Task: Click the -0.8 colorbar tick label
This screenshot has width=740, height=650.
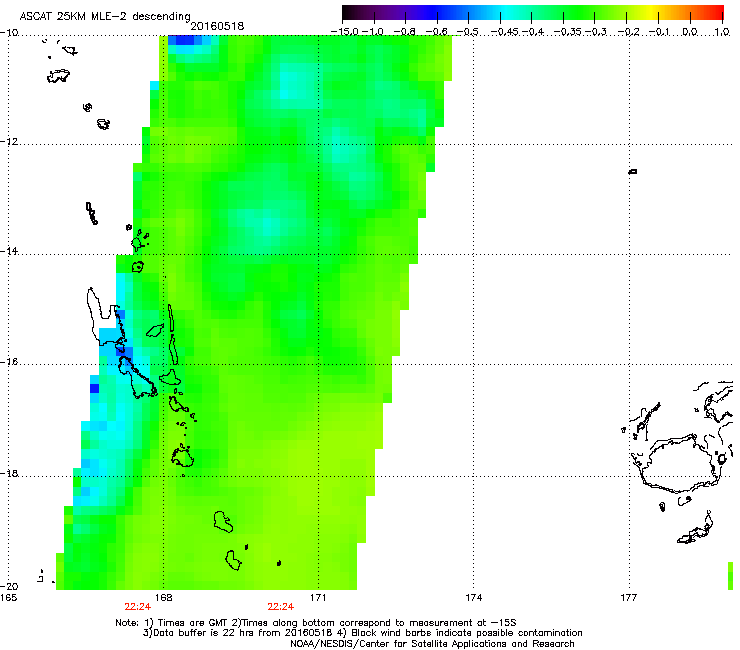Action: point(405,32)
